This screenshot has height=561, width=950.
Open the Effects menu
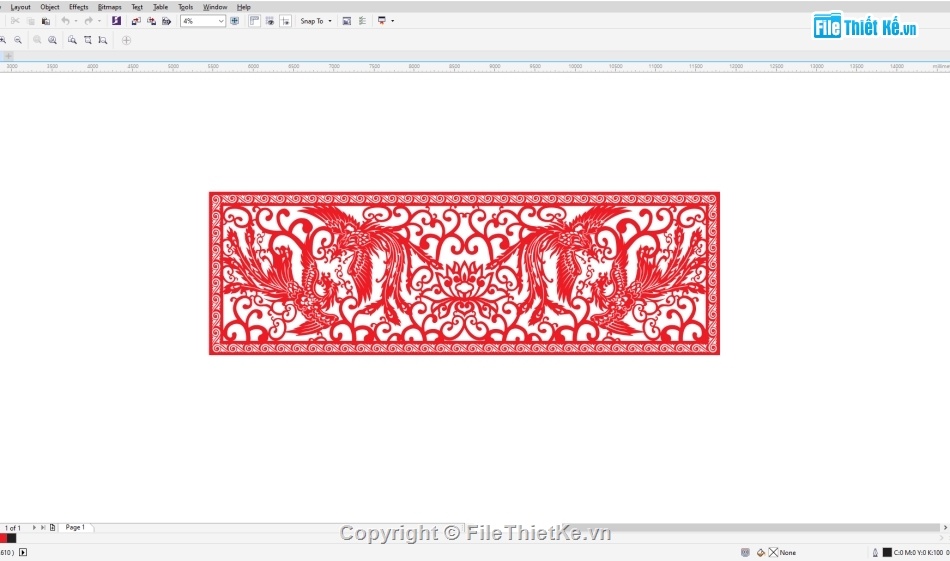pos(79,7)
